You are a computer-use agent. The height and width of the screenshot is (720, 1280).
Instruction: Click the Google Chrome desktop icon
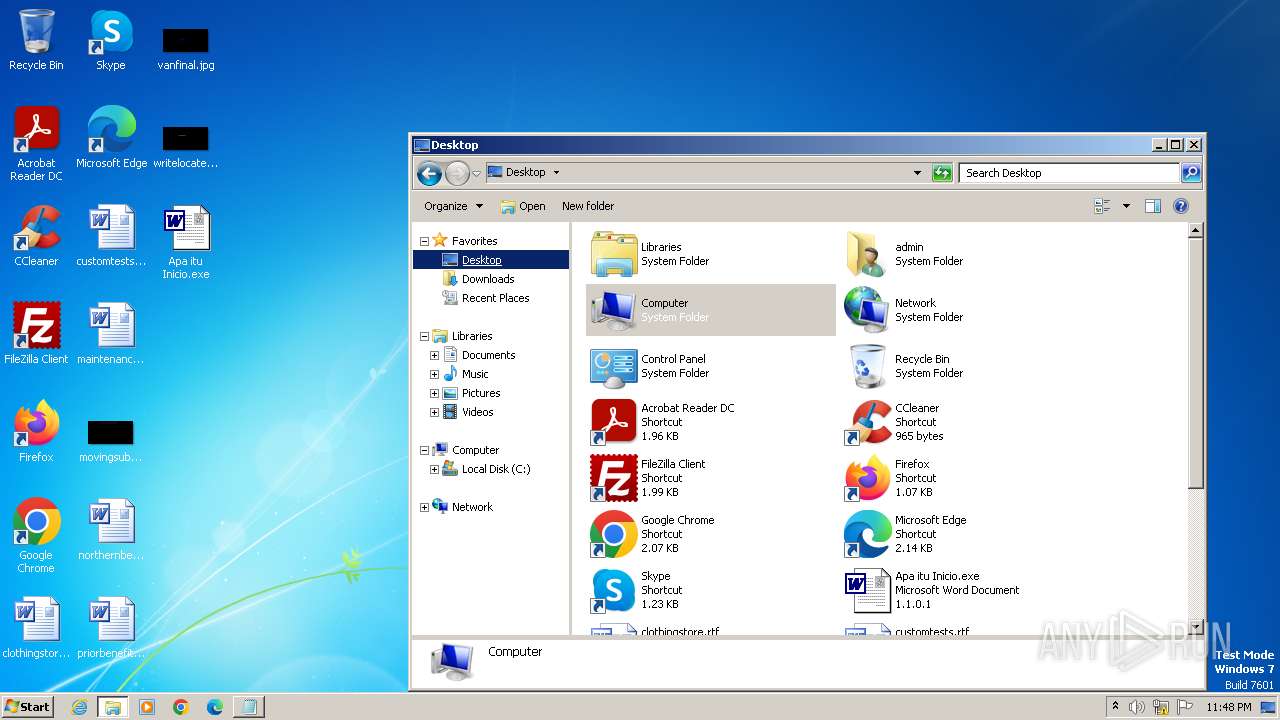point(36,536)
